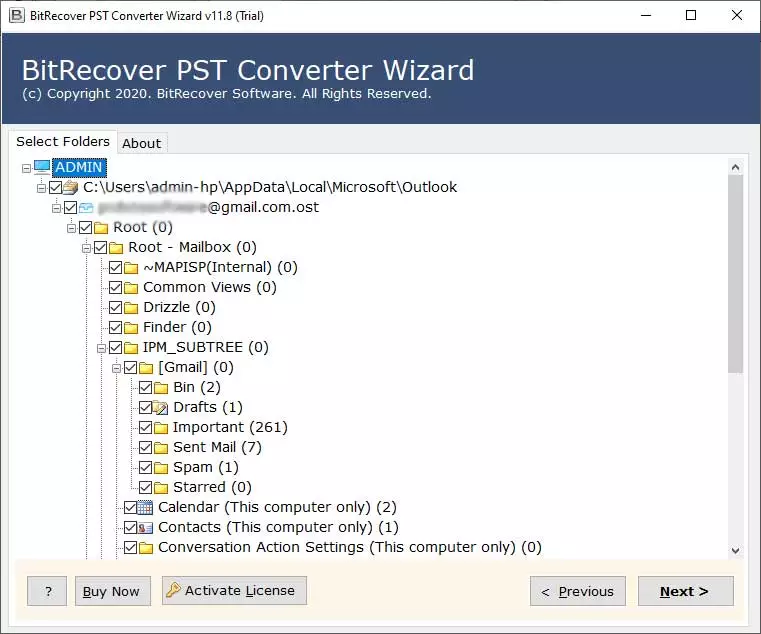Uncheck the IPM_SUBTREE (0) checkbox

pos(116,348)
